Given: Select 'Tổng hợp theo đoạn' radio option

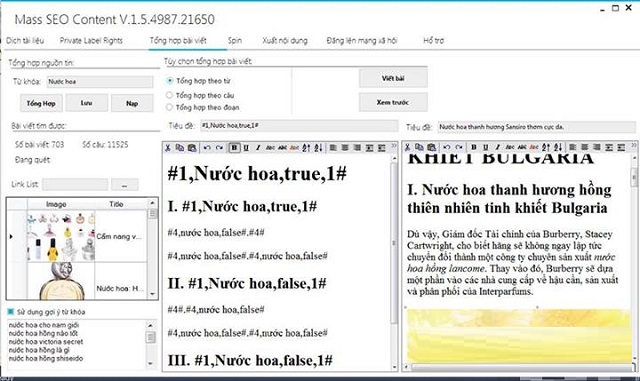Looking at the screenshot, I should (169, 107).
